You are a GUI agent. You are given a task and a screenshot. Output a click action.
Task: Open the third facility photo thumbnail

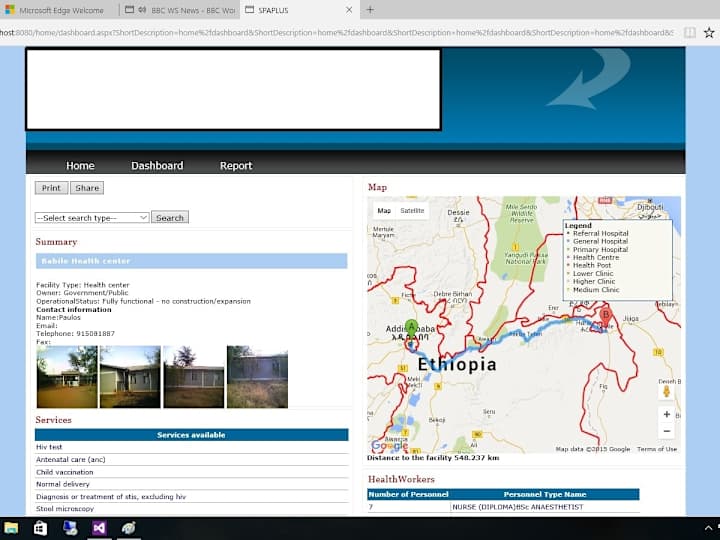194,377
